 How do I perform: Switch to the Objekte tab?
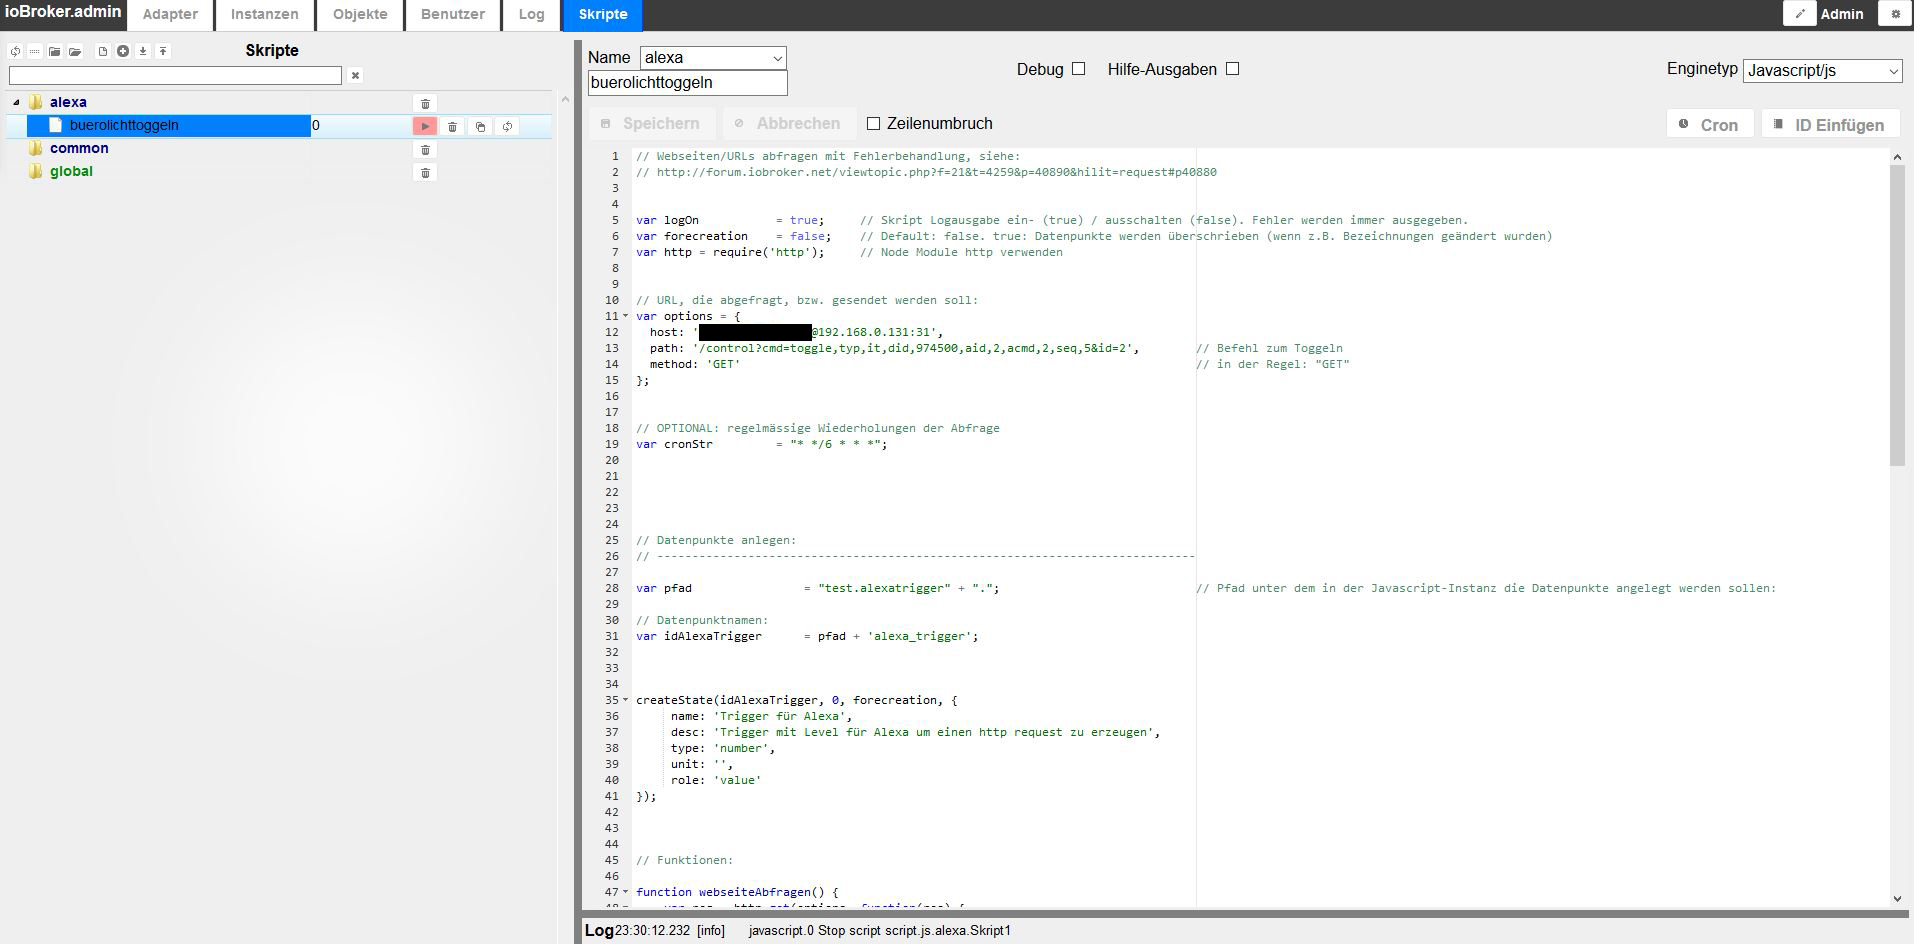360,15
